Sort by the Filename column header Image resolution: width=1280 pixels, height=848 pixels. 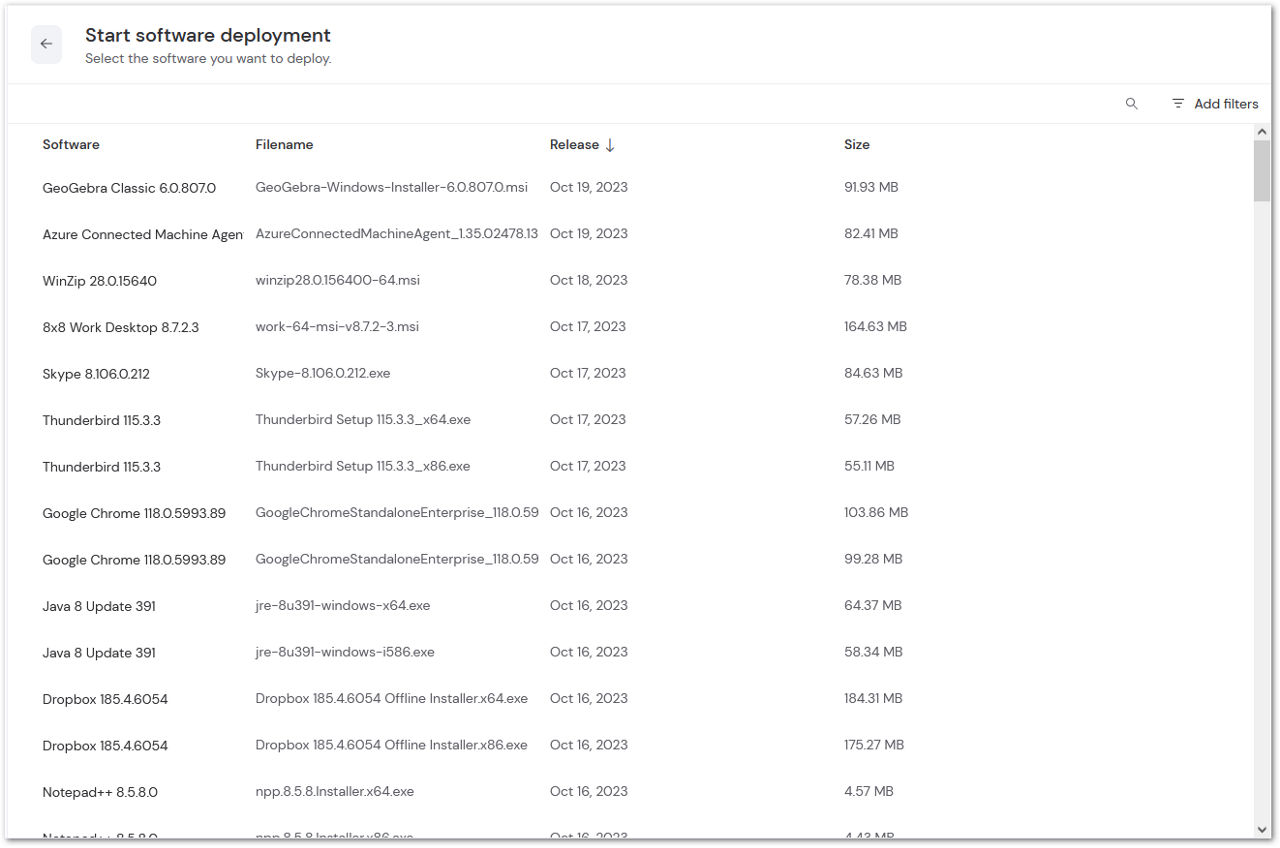284,145
